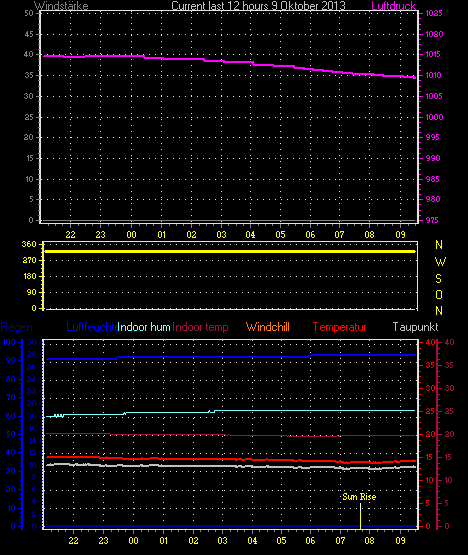
Task: Select the 360 wind direction axis value
Action: coord(29,244)
